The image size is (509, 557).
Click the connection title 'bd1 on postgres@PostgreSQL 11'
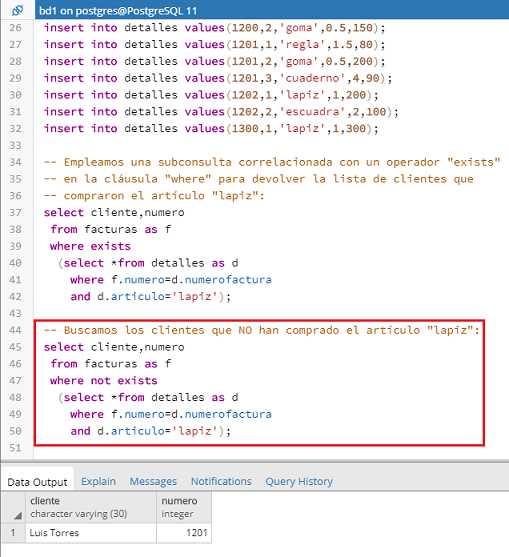[x=118, y=11]
